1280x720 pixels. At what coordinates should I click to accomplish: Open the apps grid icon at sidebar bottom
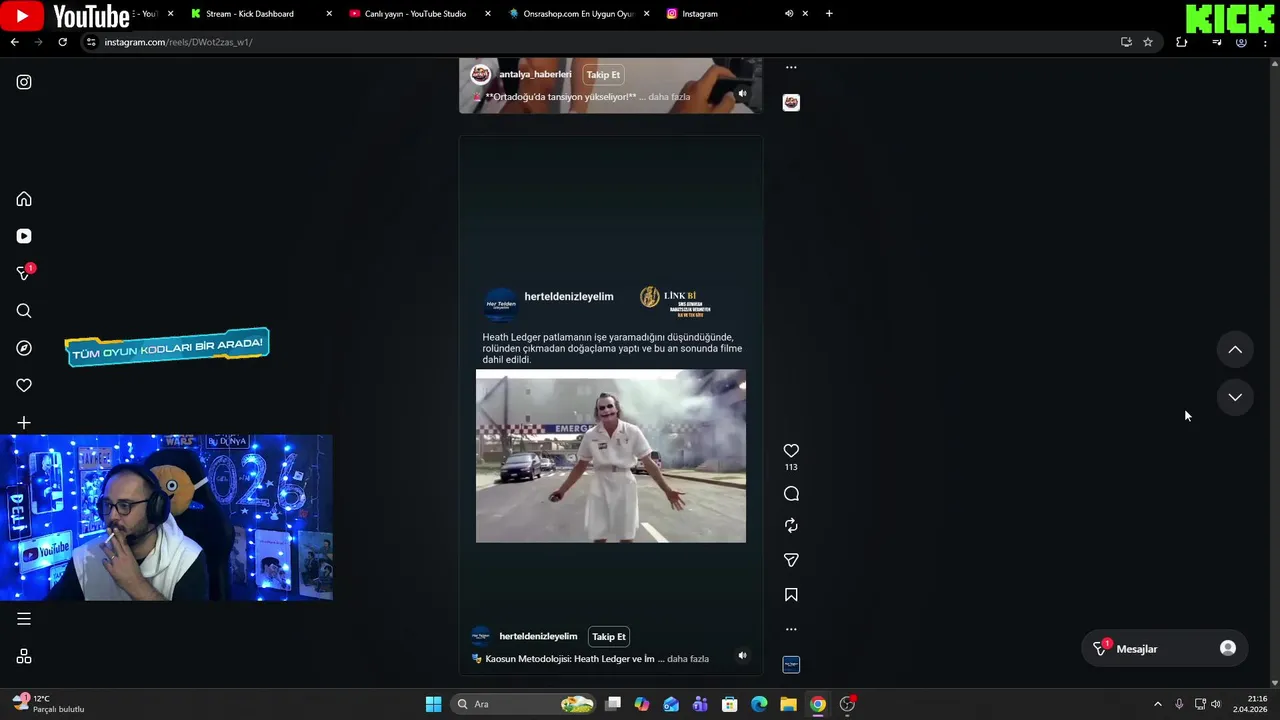pyautogui.click(x=24, y=656)
